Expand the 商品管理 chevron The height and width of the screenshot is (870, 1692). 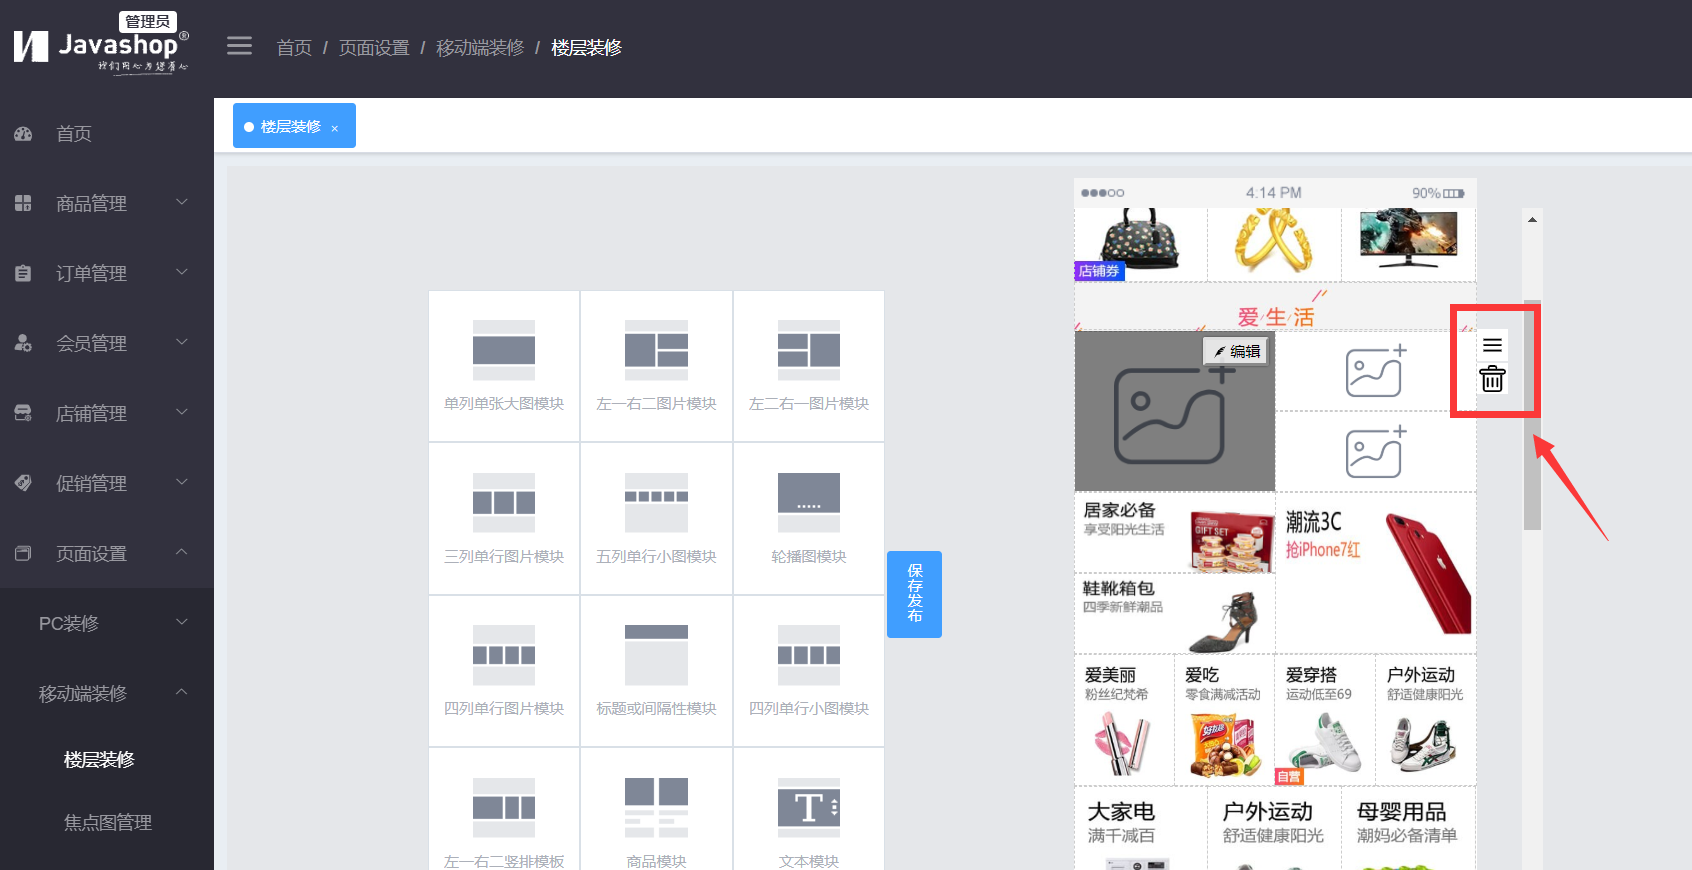182,202
